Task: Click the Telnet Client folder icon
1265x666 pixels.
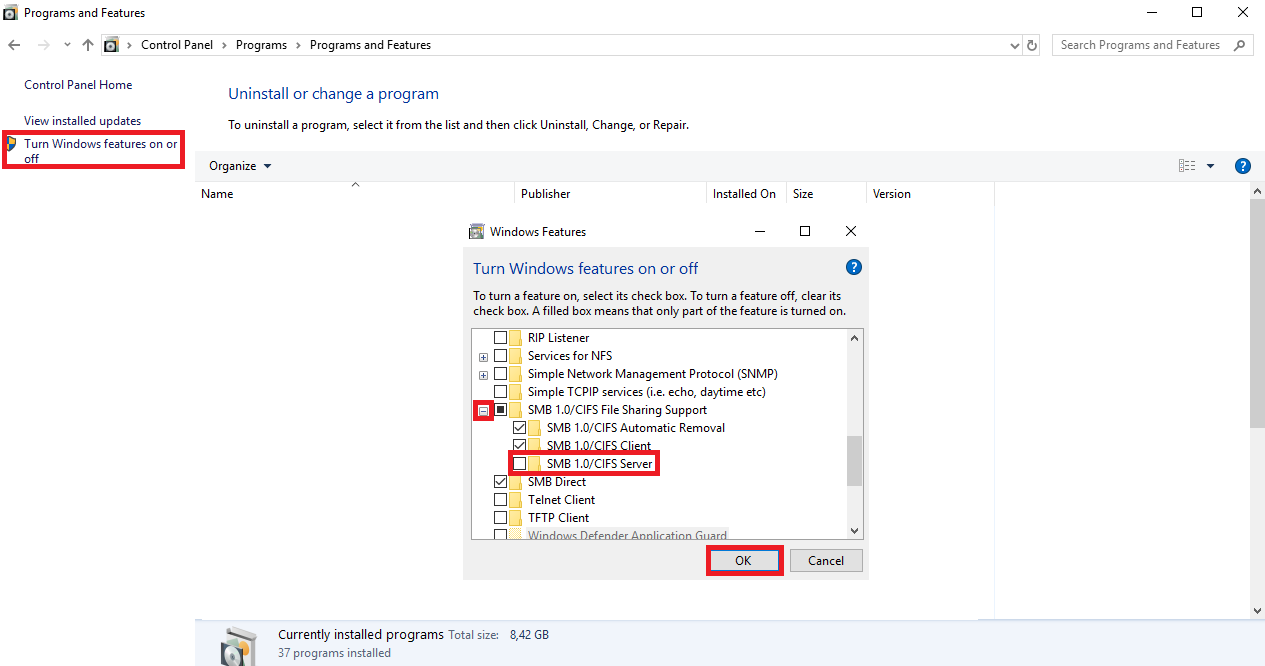Action: point(516,500)
